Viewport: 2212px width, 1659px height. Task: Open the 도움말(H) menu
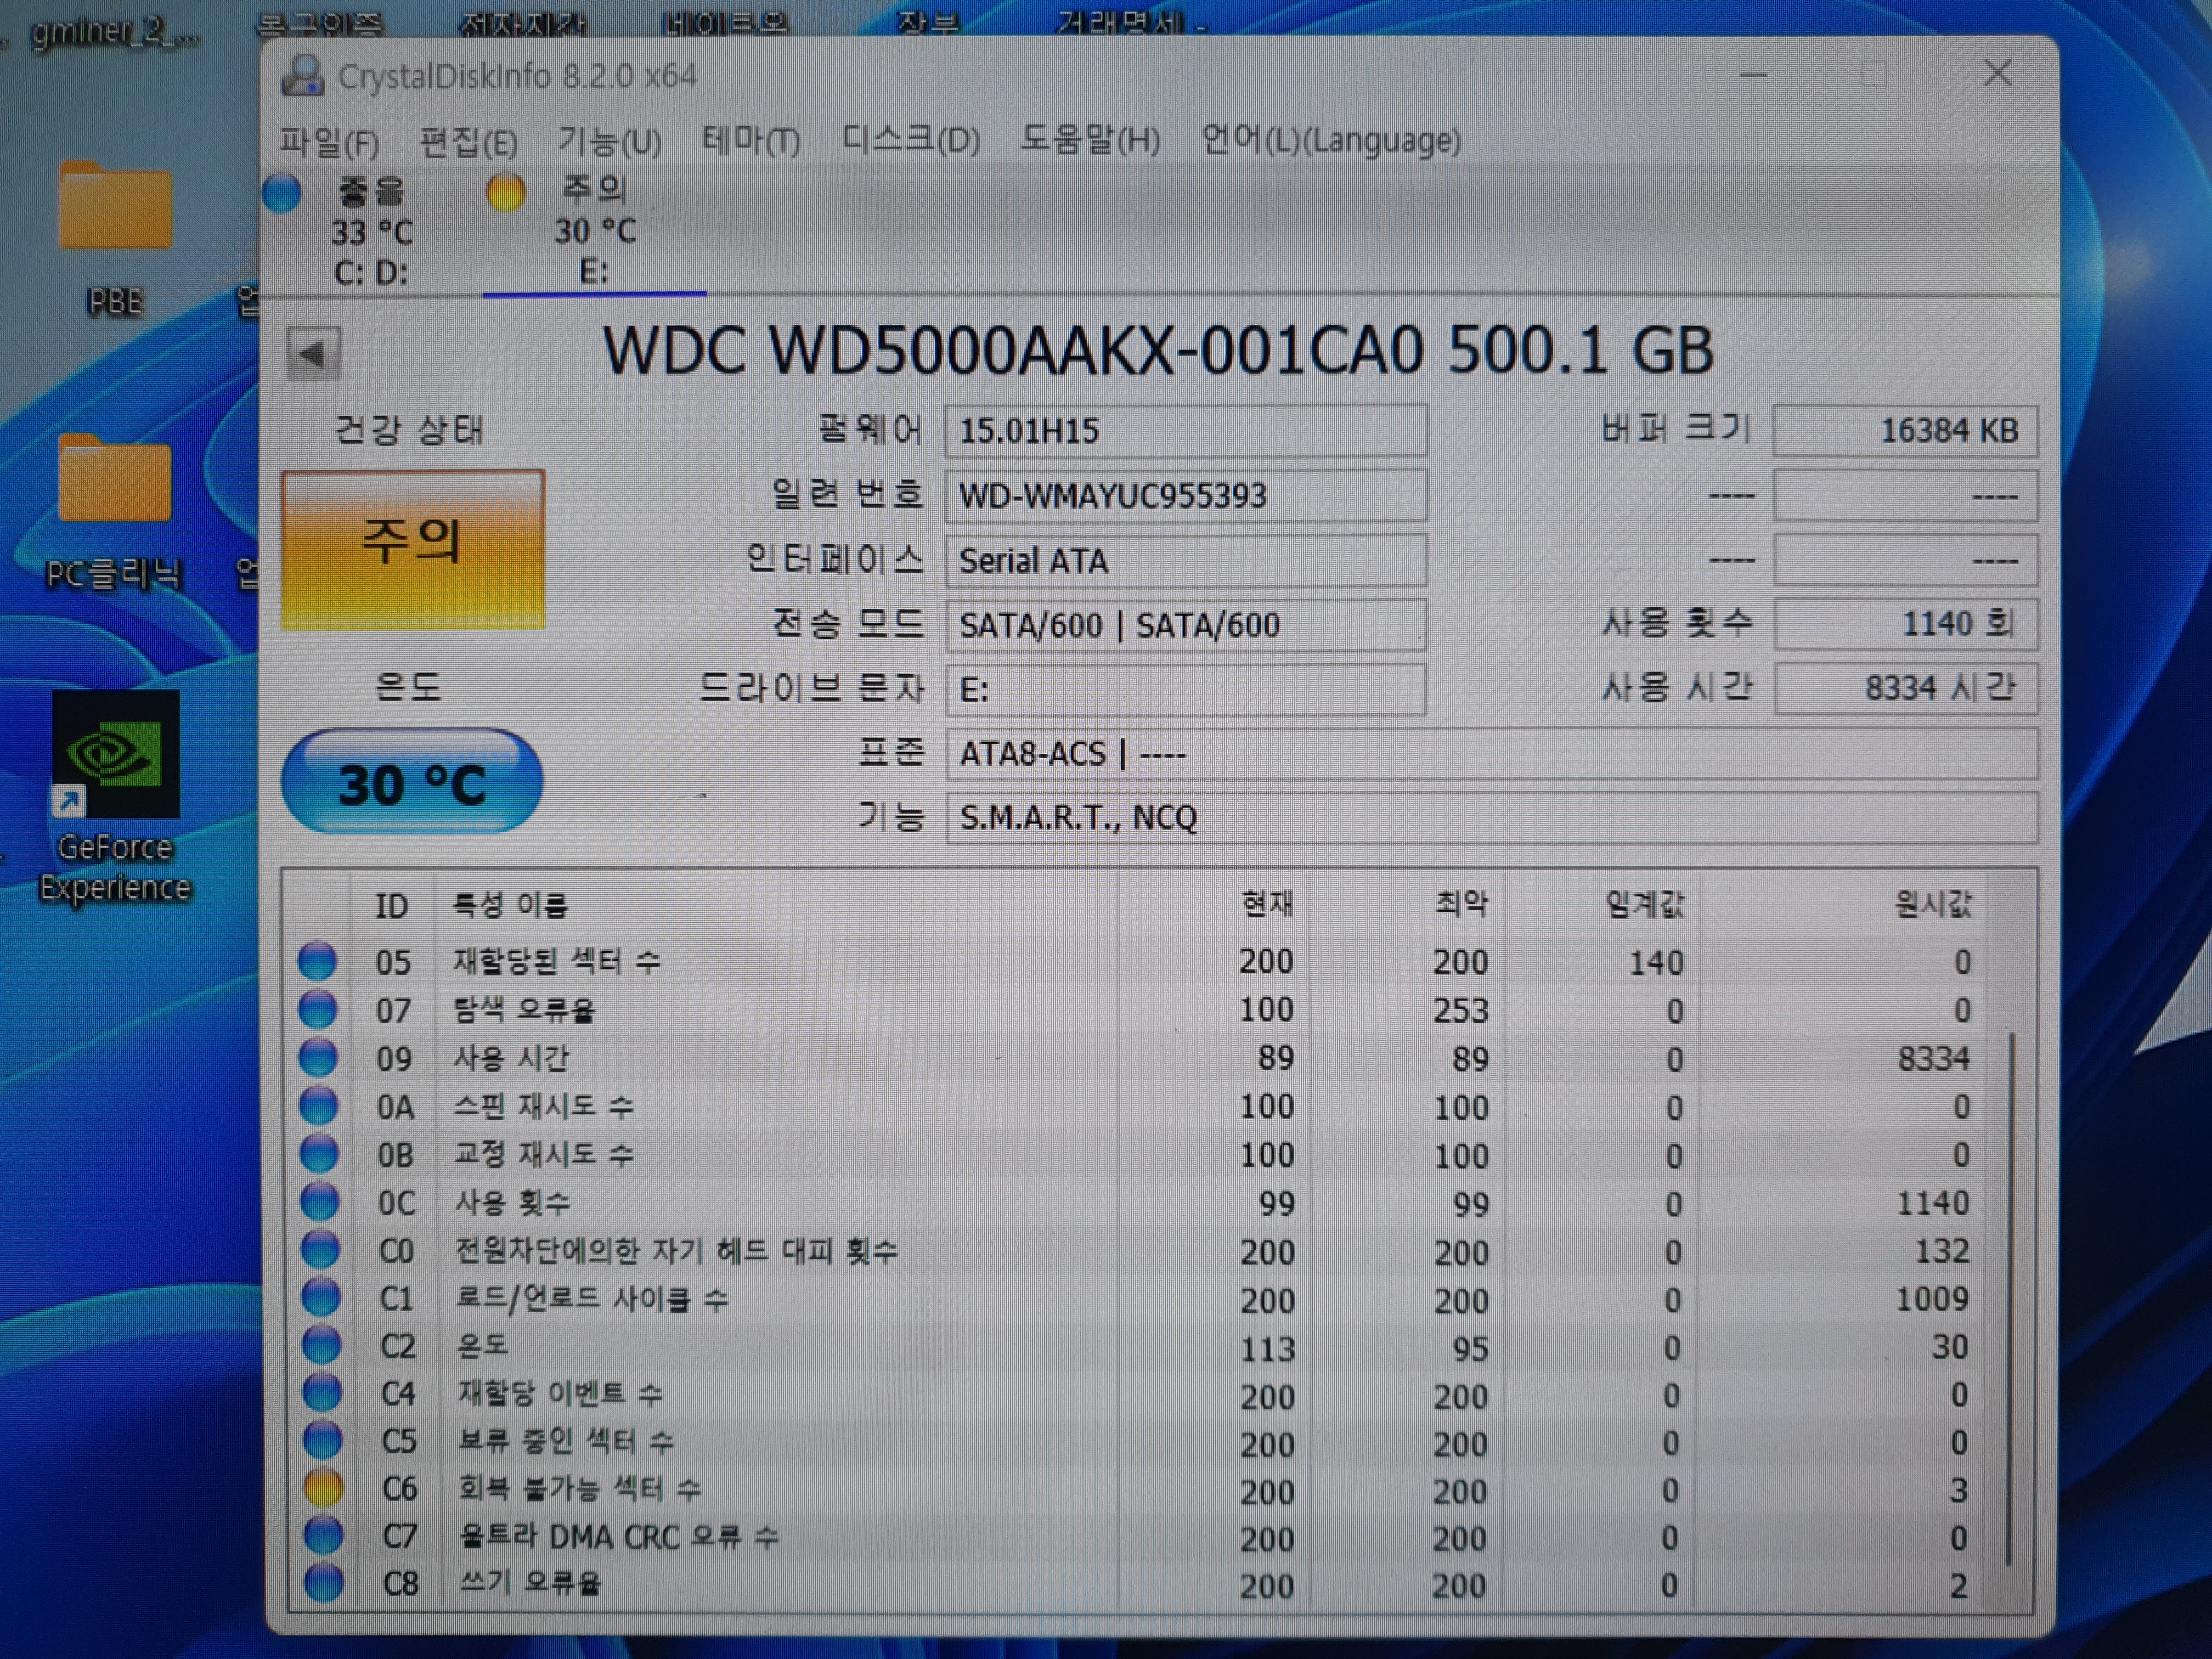click(1090, 140)
